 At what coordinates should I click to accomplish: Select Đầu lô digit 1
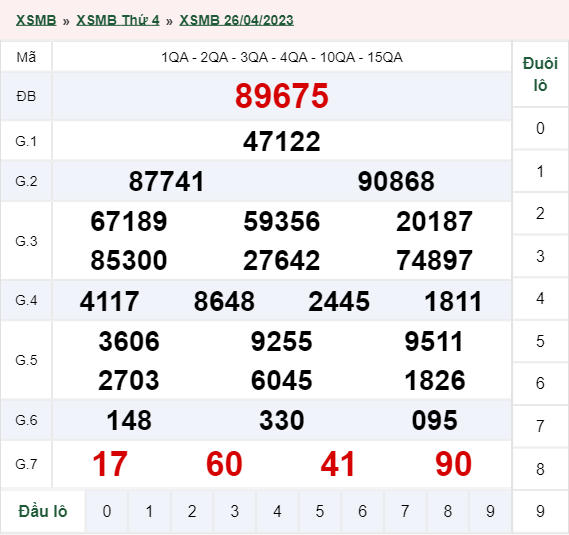click(149, 511)
